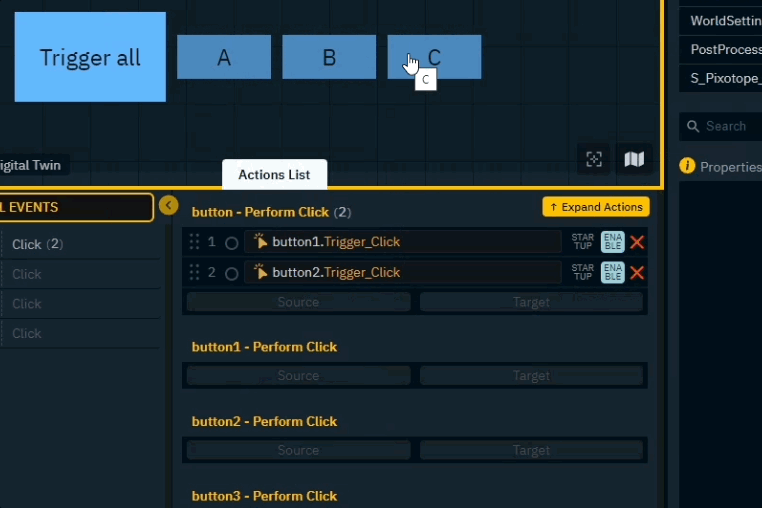Delete the button1.Trigger_Click action with red X

(637, 242)
